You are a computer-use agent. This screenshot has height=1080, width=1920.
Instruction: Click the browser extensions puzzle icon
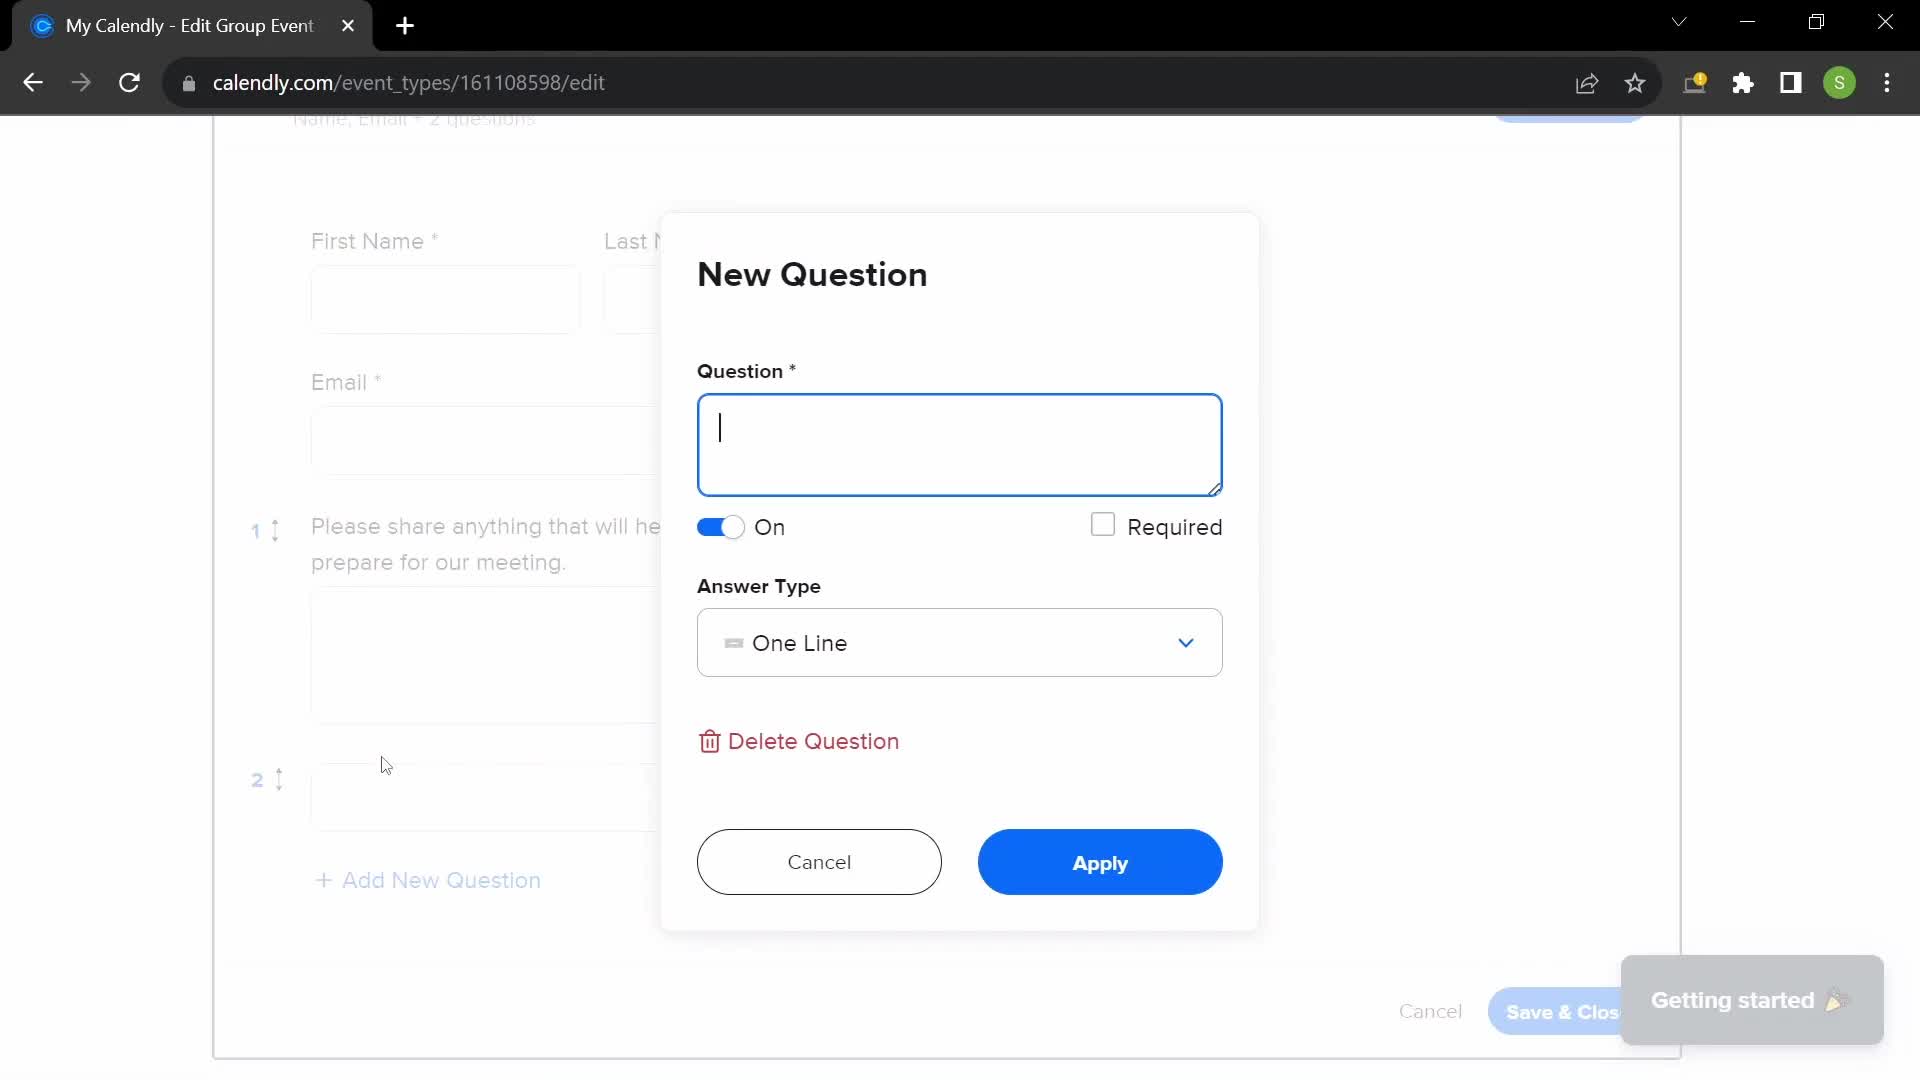coord(1742,83)
